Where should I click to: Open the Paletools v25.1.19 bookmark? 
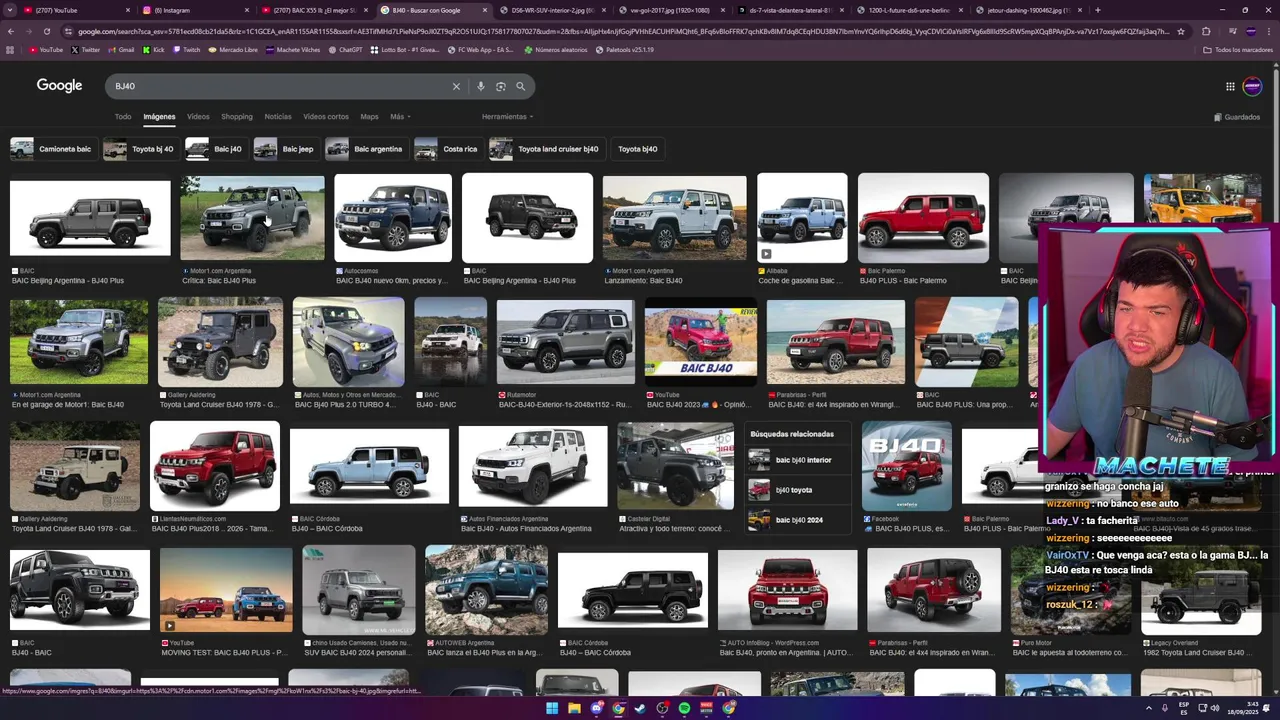624,49
